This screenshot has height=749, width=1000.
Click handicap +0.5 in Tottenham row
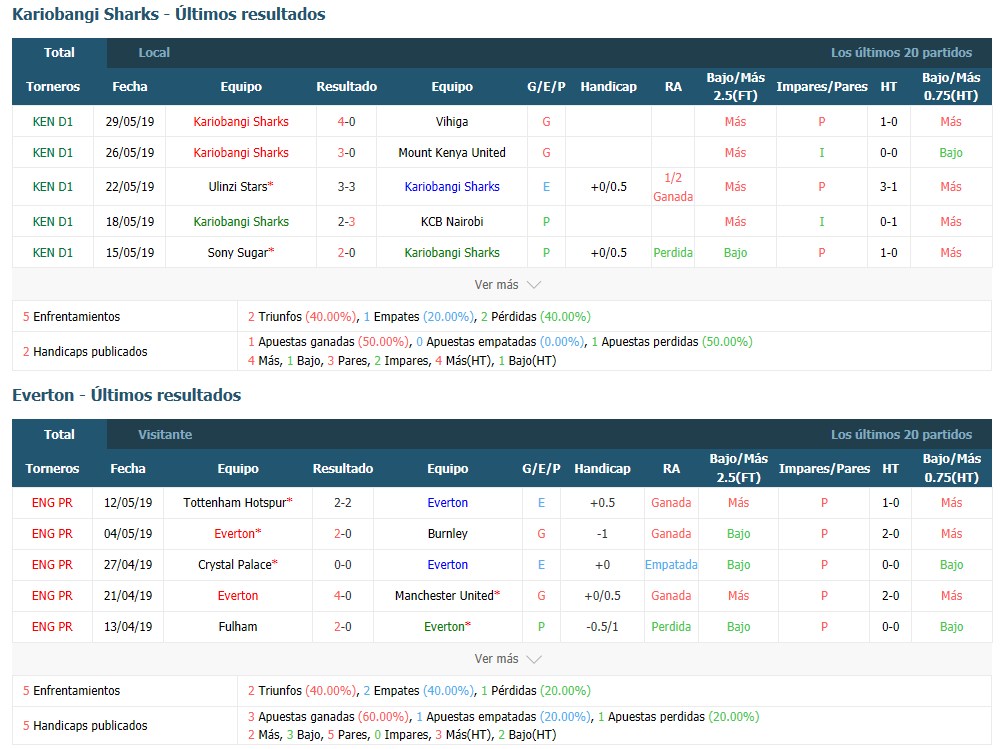[602, 503]
